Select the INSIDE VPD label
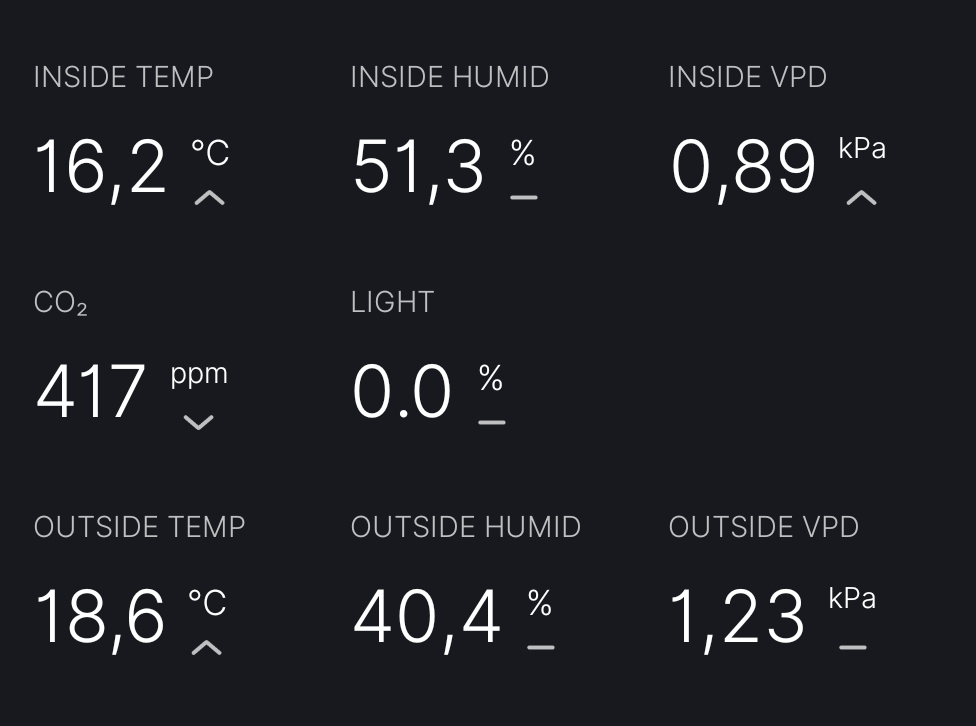The width and height of the screenshot is (976, 726). coord(747,77)
